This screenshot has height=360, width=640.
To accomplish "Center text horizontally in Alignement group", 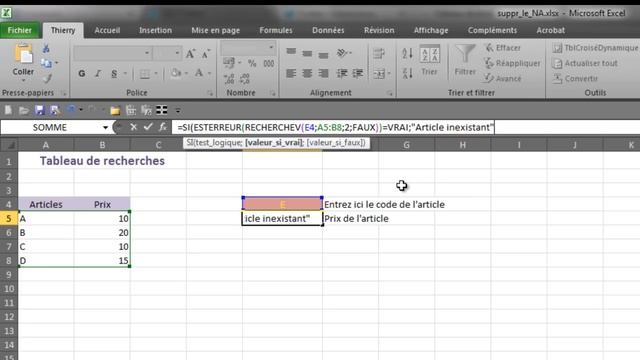I will (x=307, y=73).
